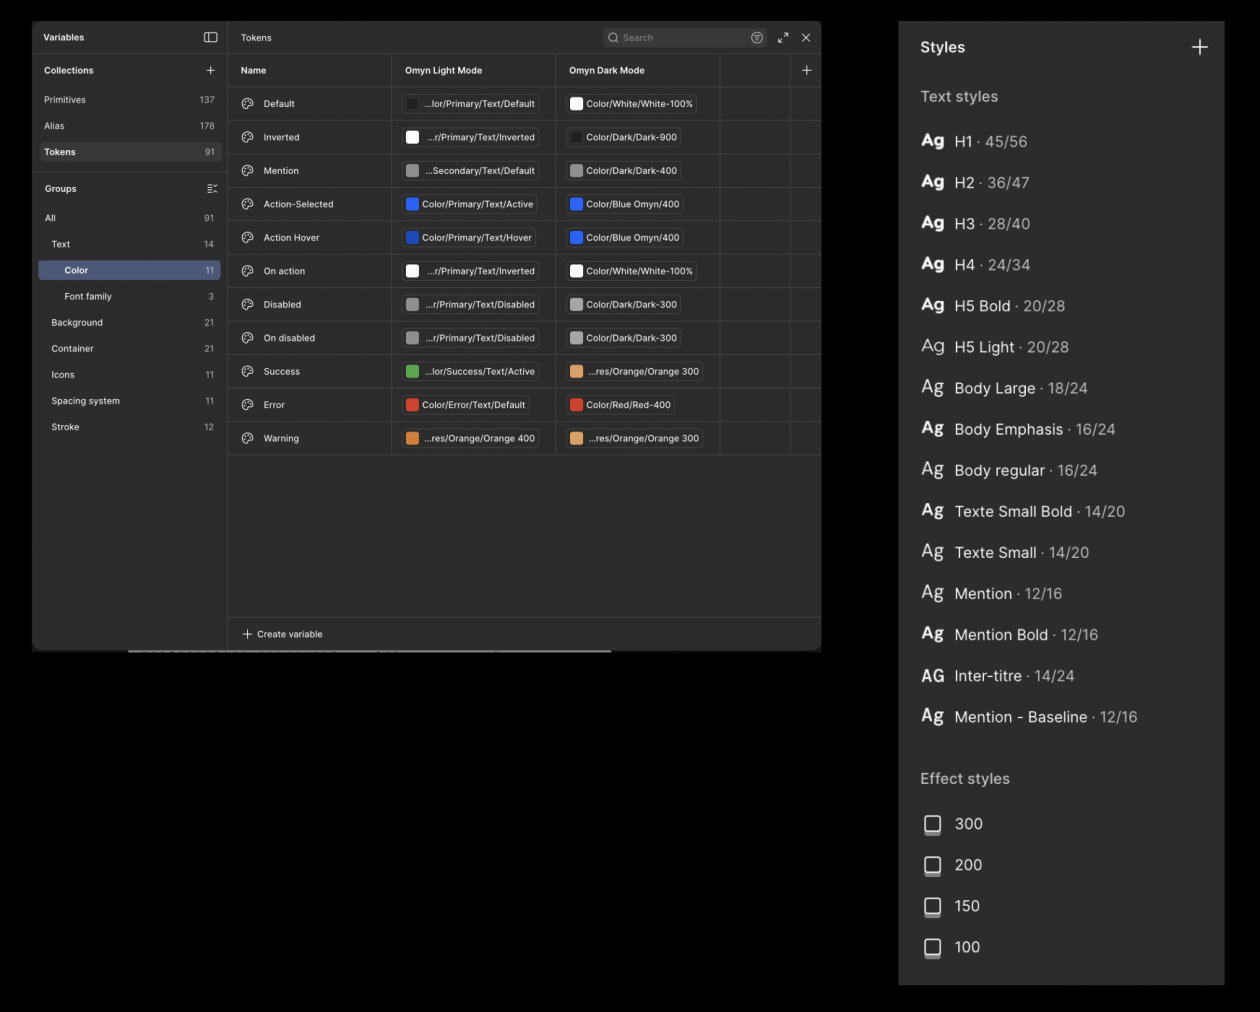Expand the variables window to fullscreen
Viewport: 1260px width, 1012px height.
point(783,37)
